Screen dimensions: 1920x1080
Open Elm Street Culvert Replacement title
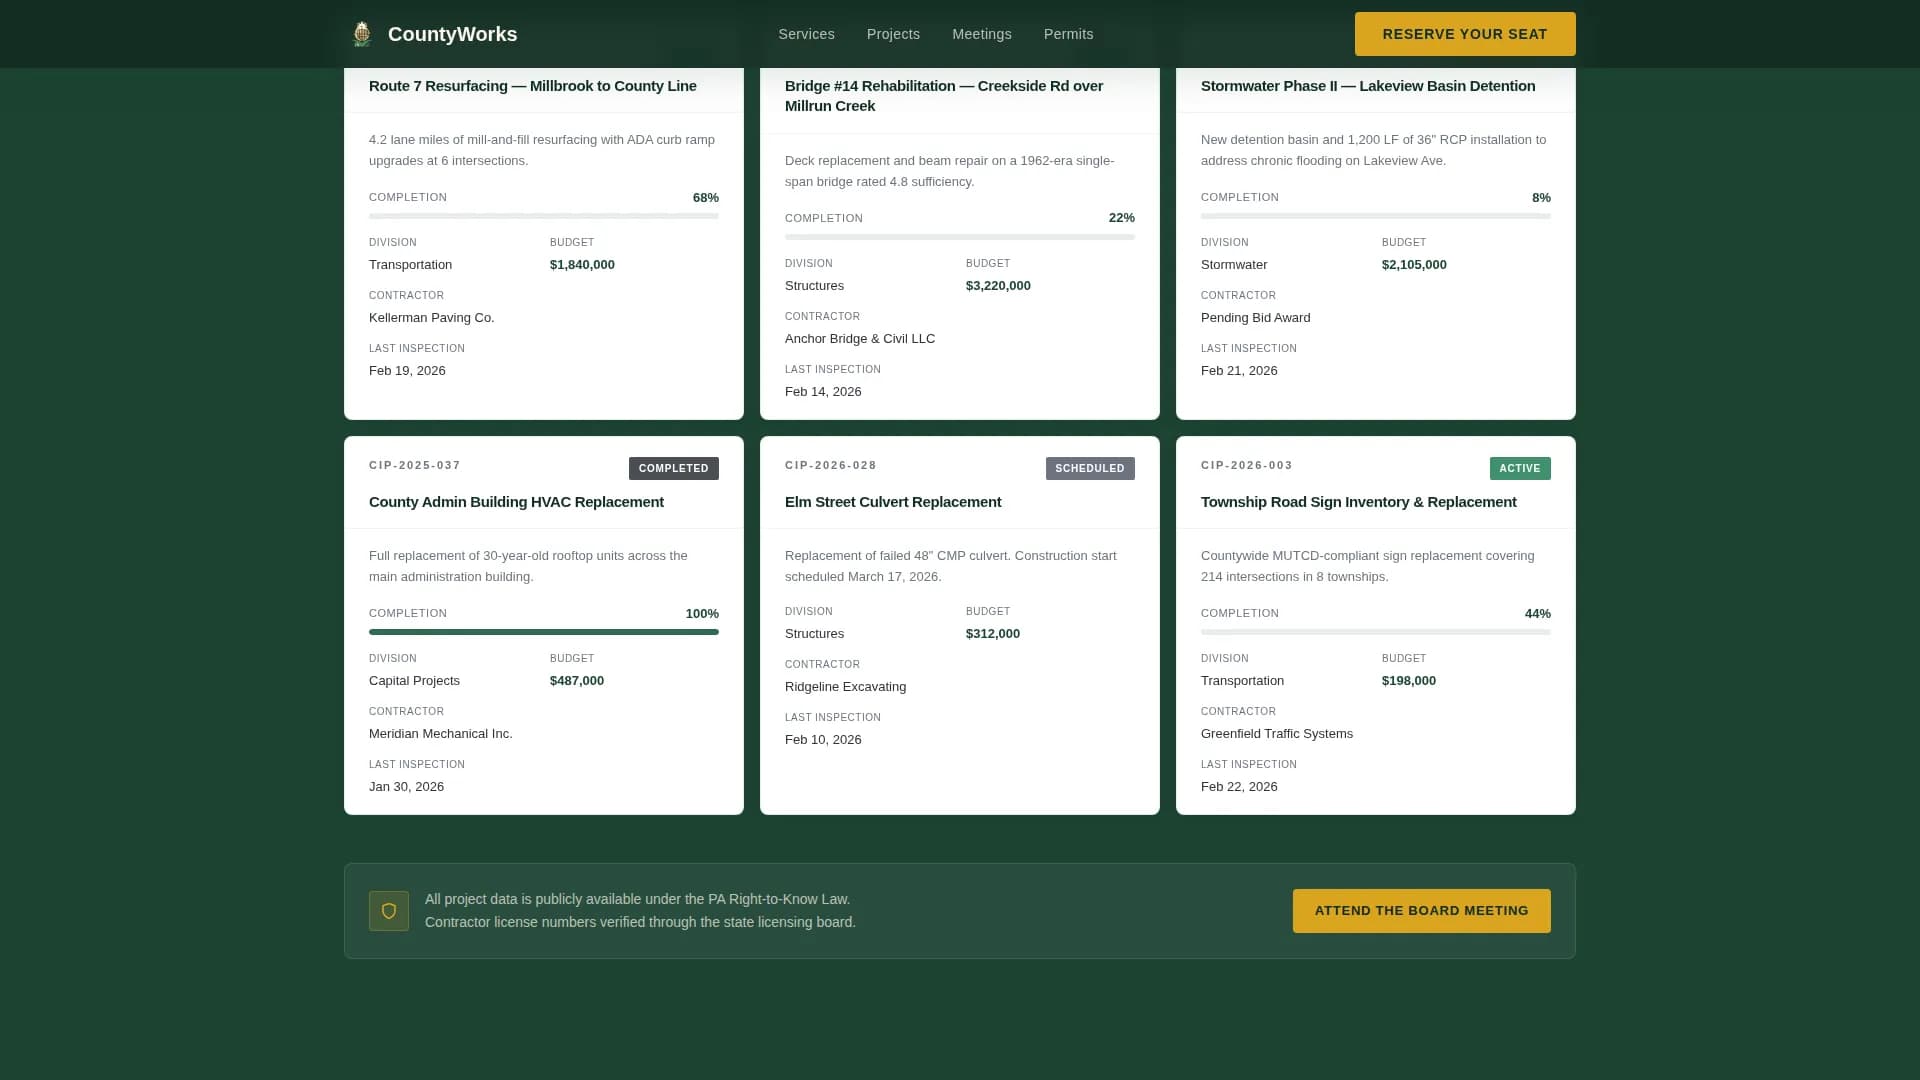click(x=893, y=502)
